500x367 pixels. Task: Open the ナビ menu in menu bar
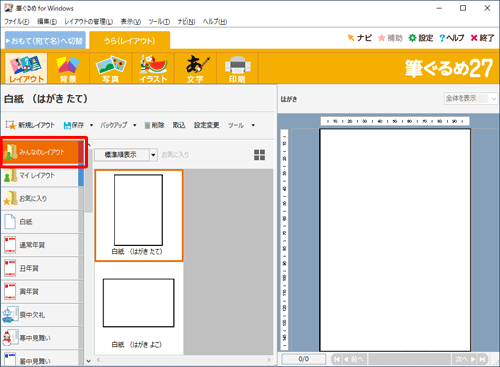186,22
